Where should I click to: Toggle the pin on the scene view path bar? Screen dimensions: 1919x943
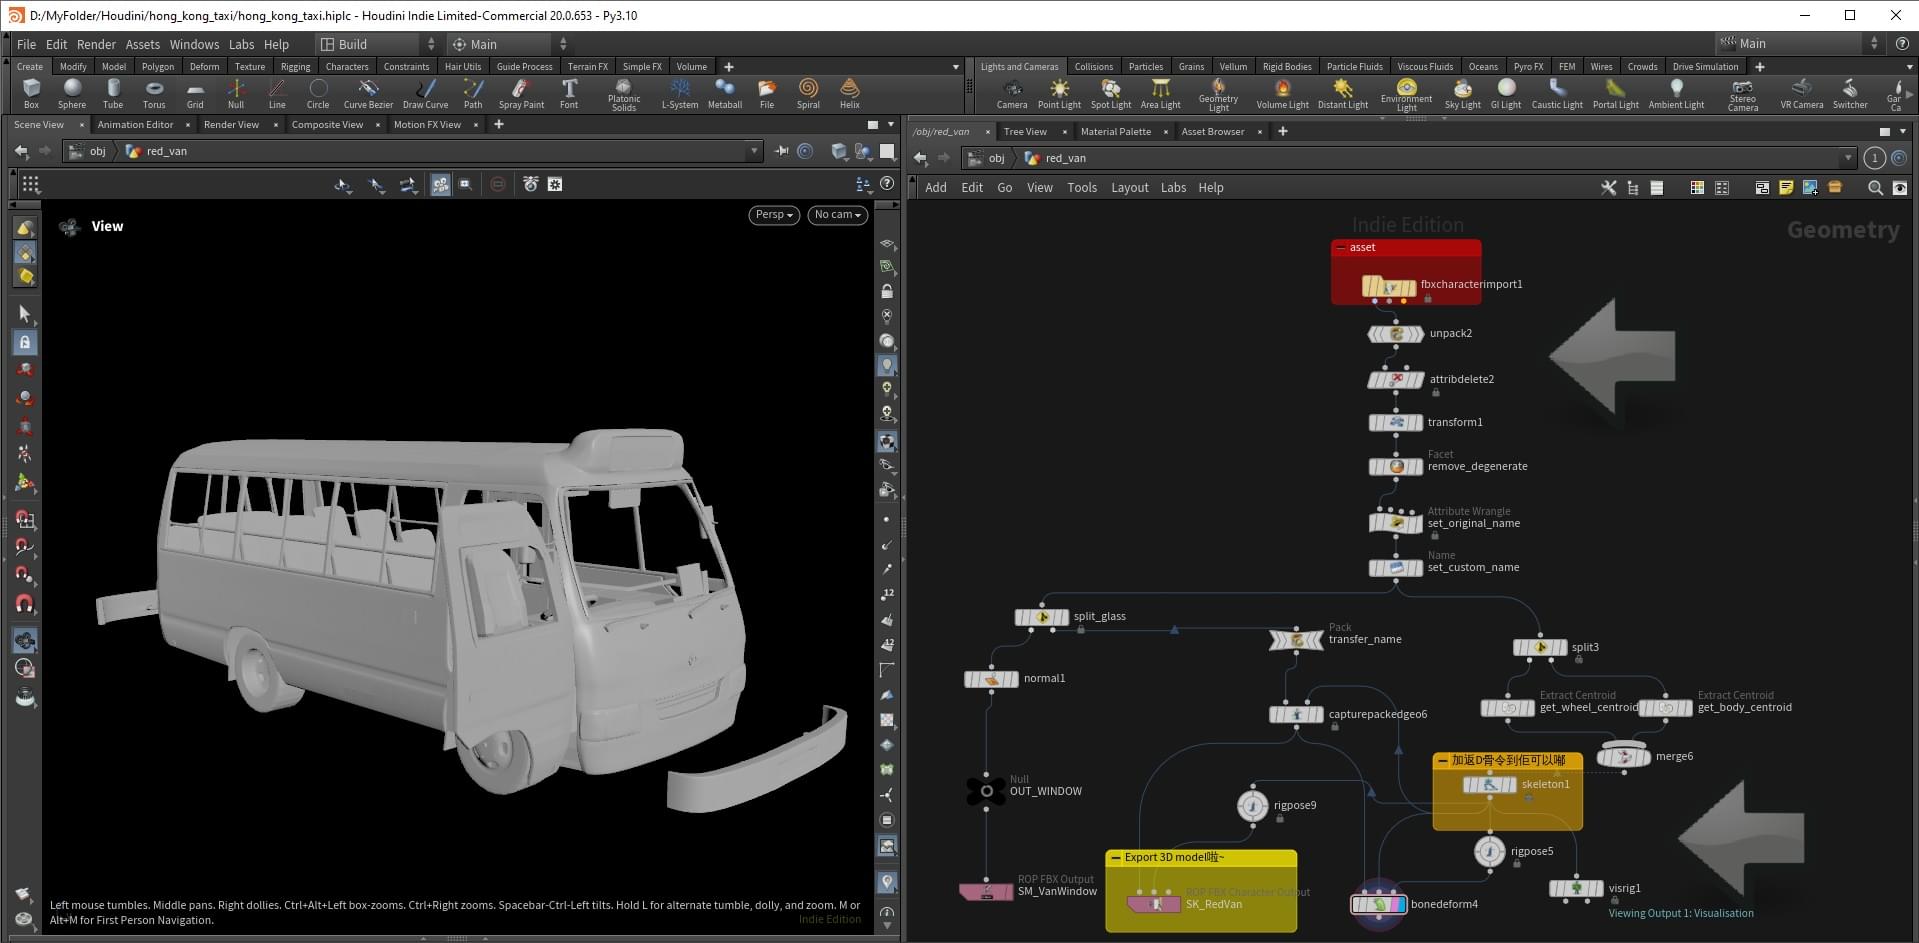click(x=782, y=151)
